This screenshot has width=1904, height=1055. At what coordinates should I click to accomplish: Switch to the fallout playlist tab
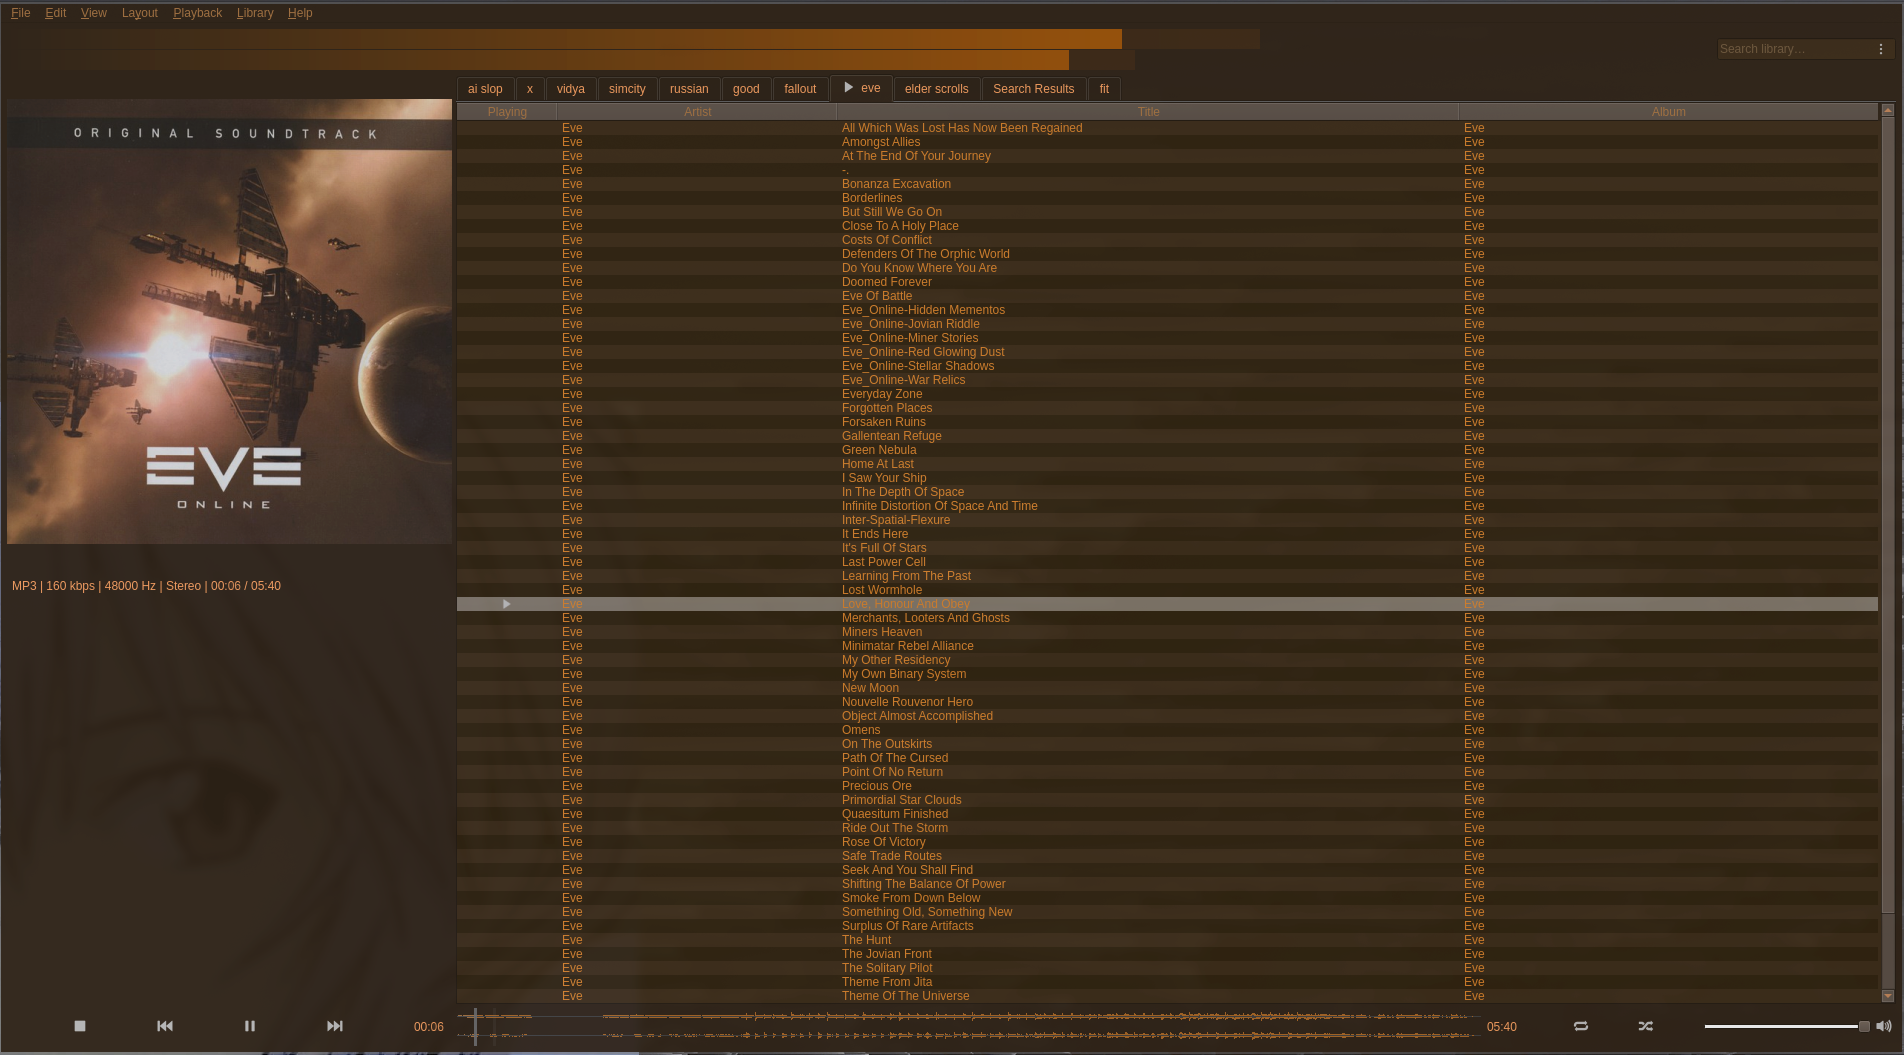[x=800, y=89]
